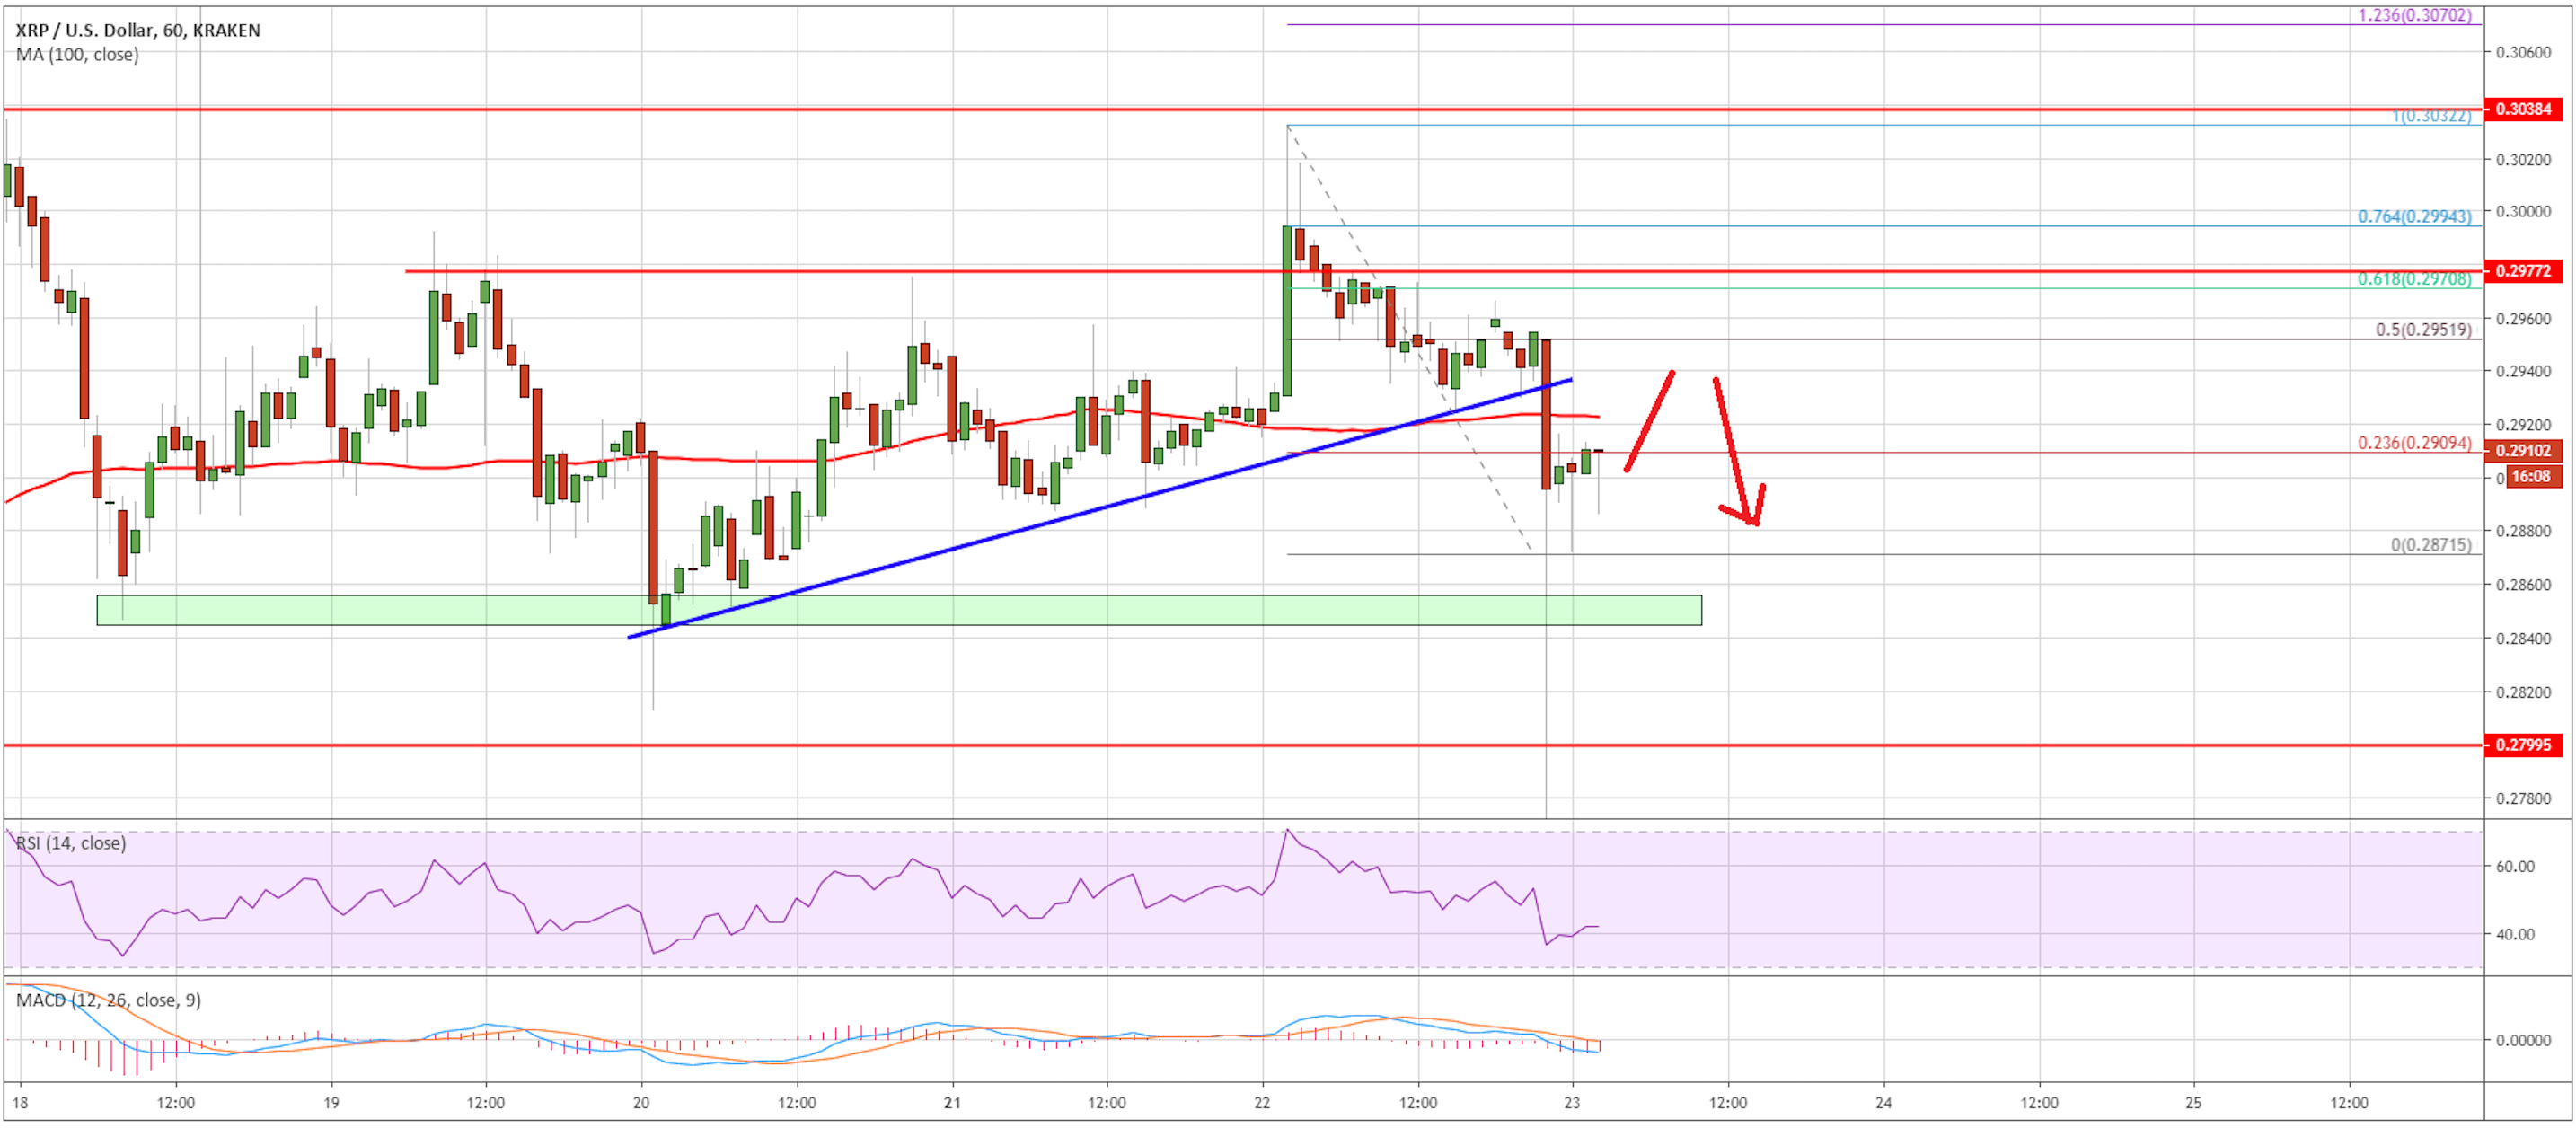Click the 0.28400 price axis tick
Image resolution: width=2576 pixels, height=1128 pixels.
(x=2523, y=638)
